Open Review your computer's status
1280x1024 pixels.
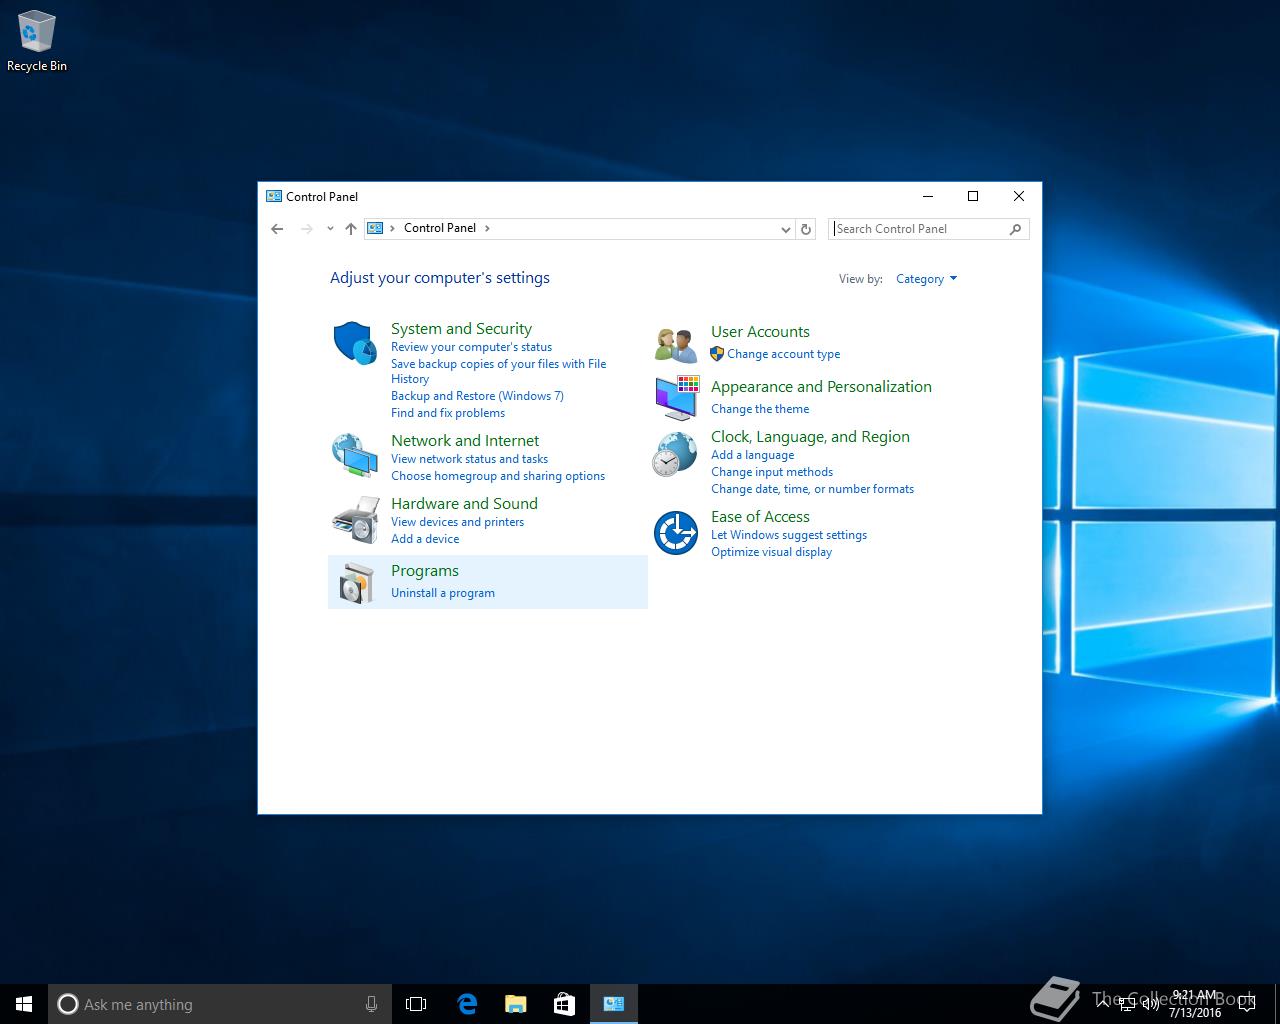coord(471,347)
